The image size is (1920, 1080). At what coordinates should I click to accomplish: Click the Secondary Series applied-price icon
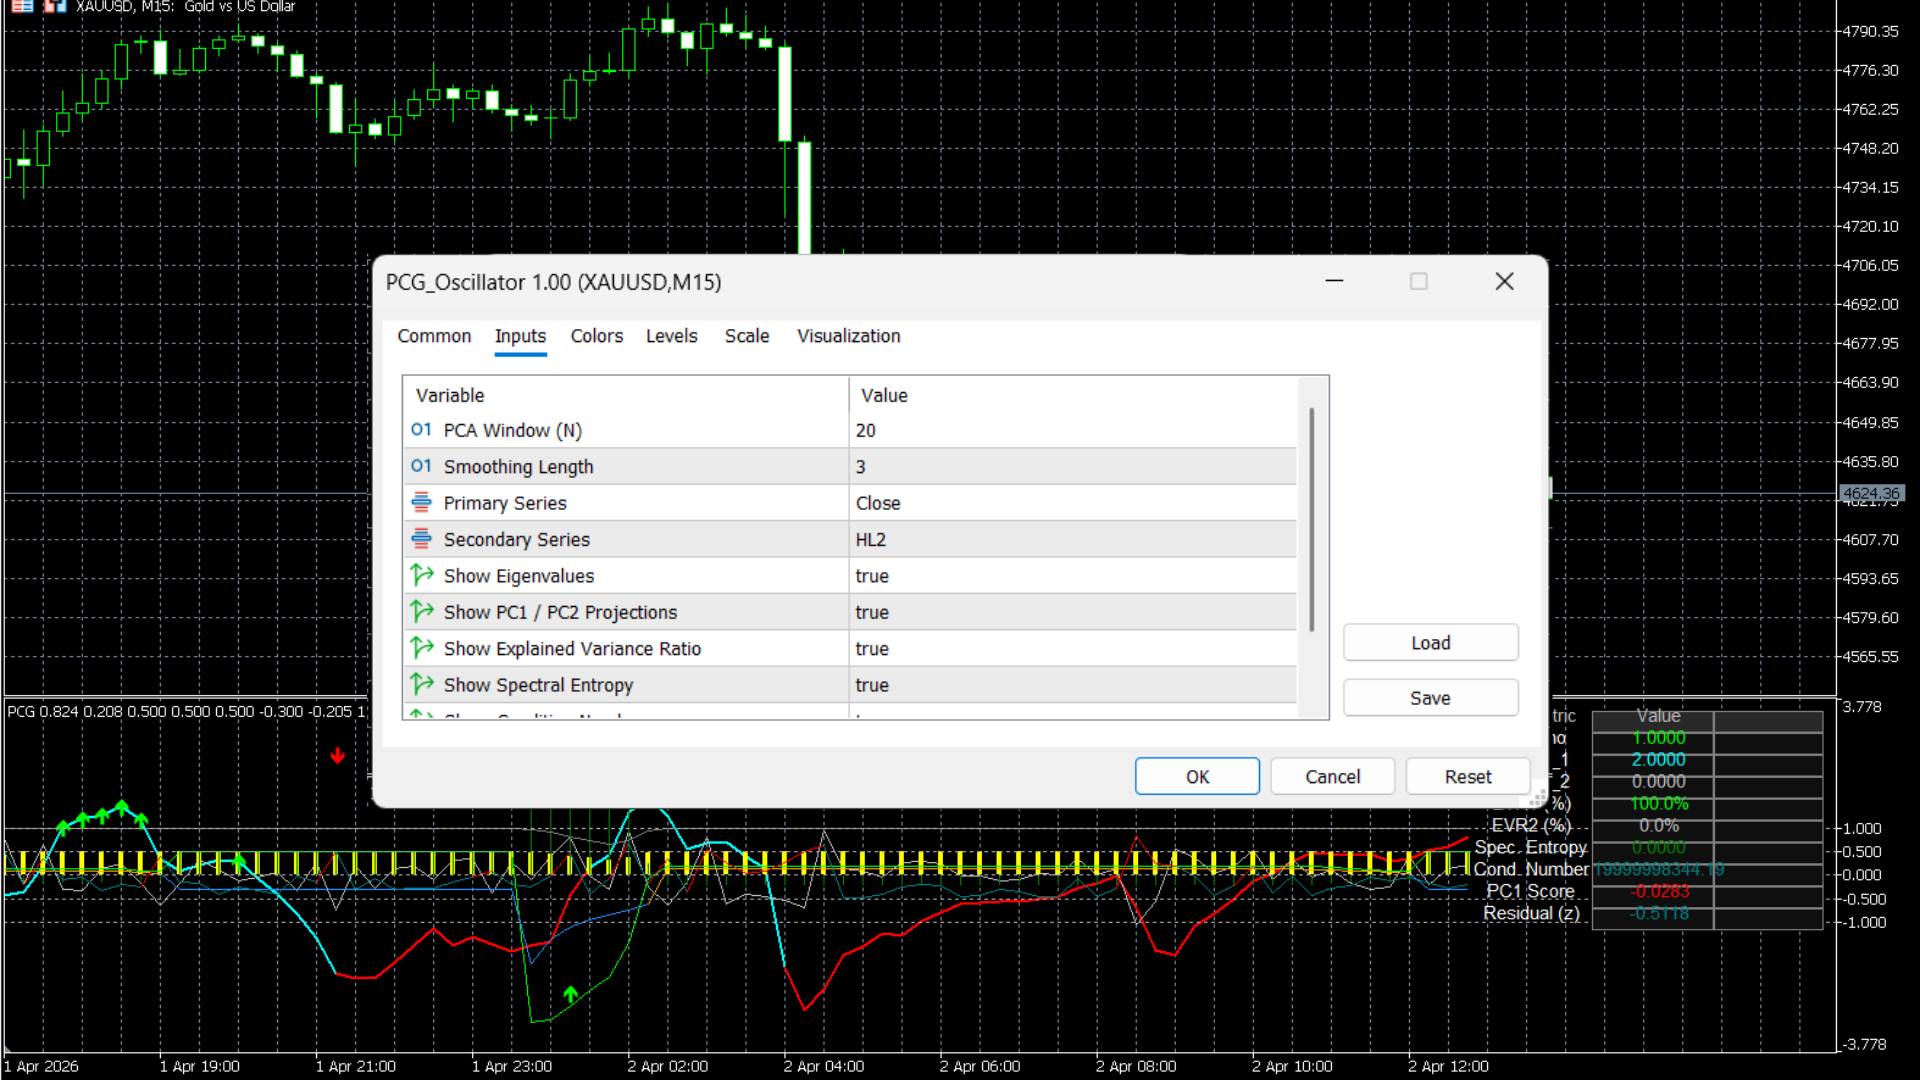(421, 539)
